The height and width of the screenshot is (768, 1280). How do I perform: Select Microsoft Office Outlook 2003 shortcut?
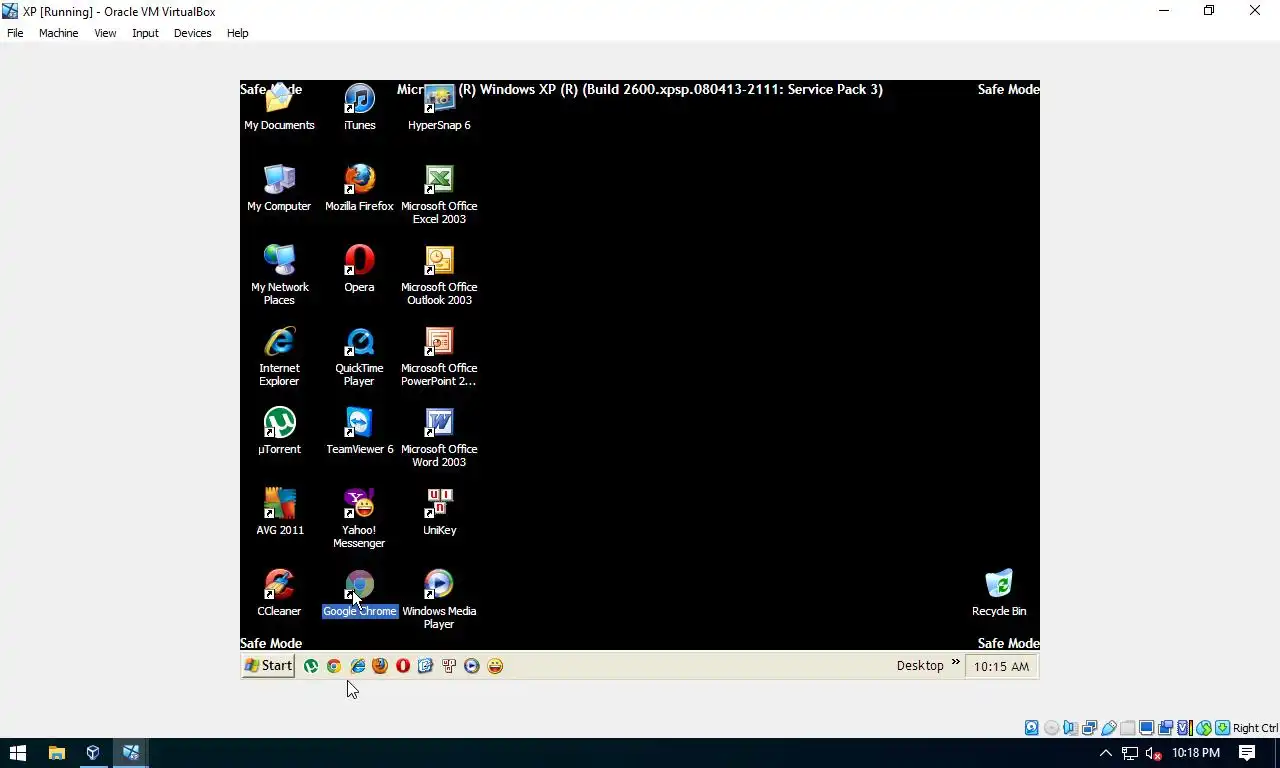[439, 275]
